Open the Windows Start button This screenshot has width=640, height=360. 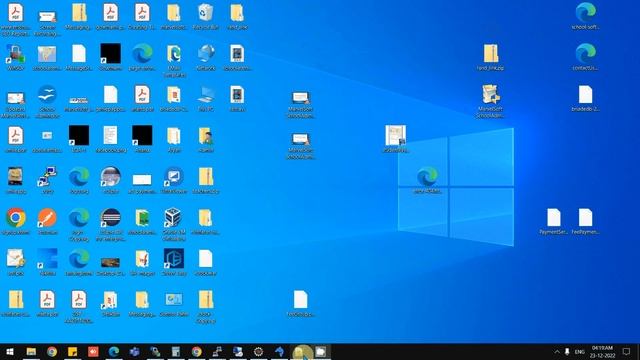(x=10, y=351)
